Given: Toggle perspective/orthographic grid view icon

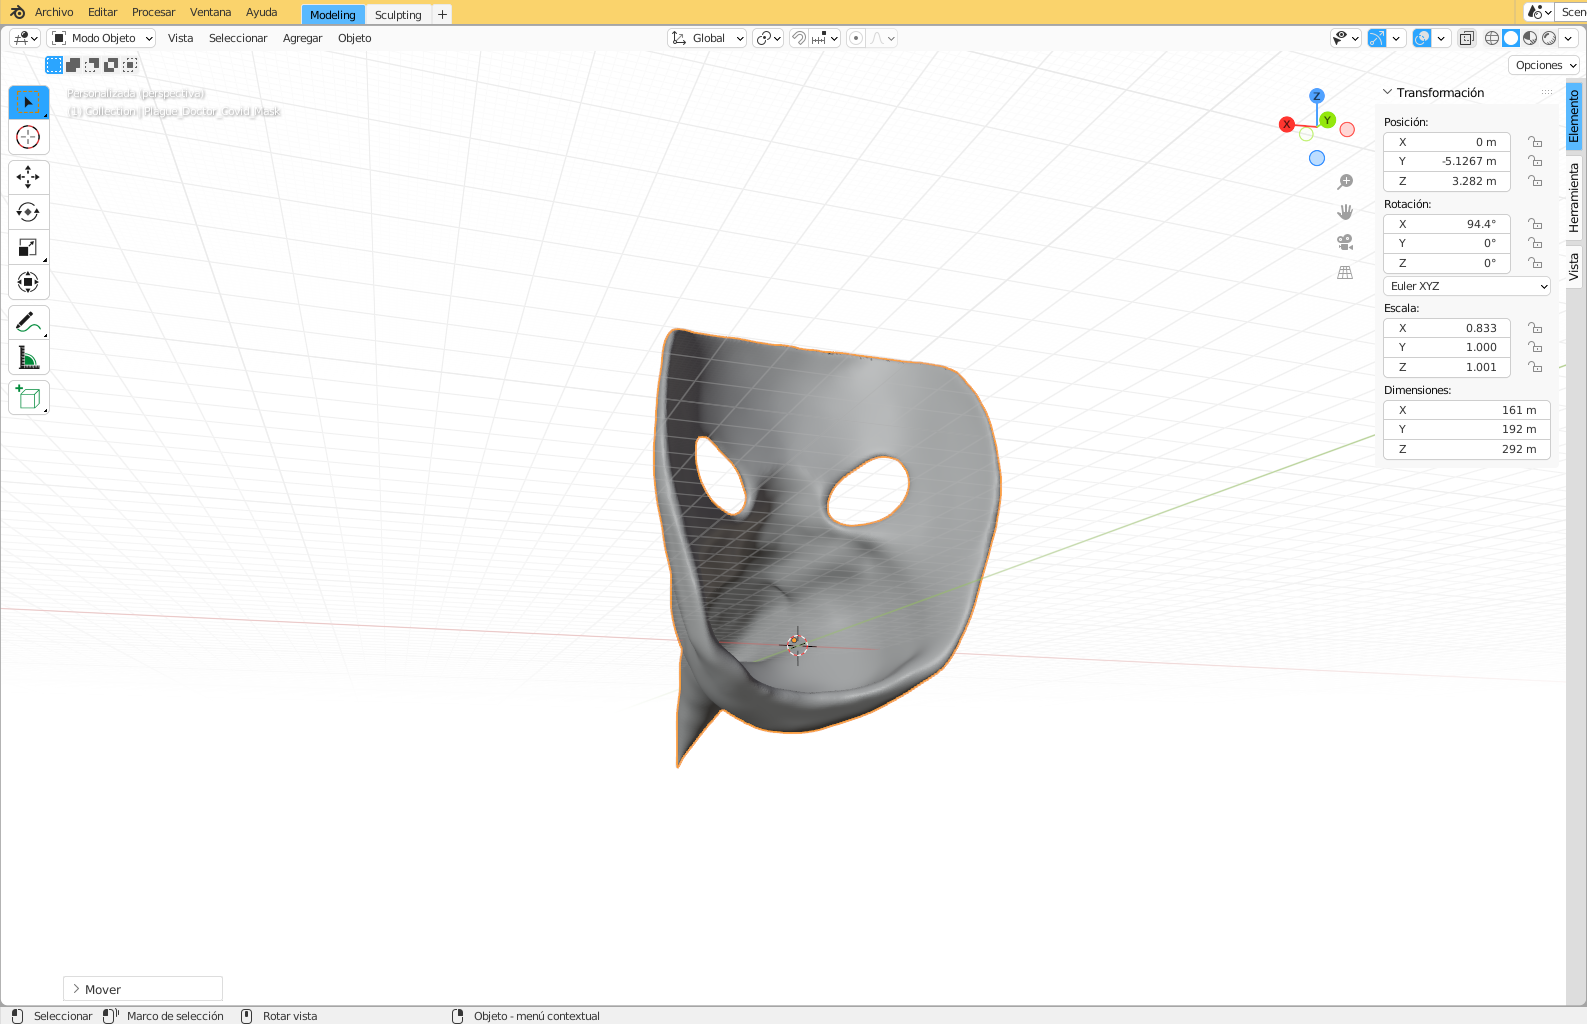Looking at the screenshot, I should coord(1345,272).
